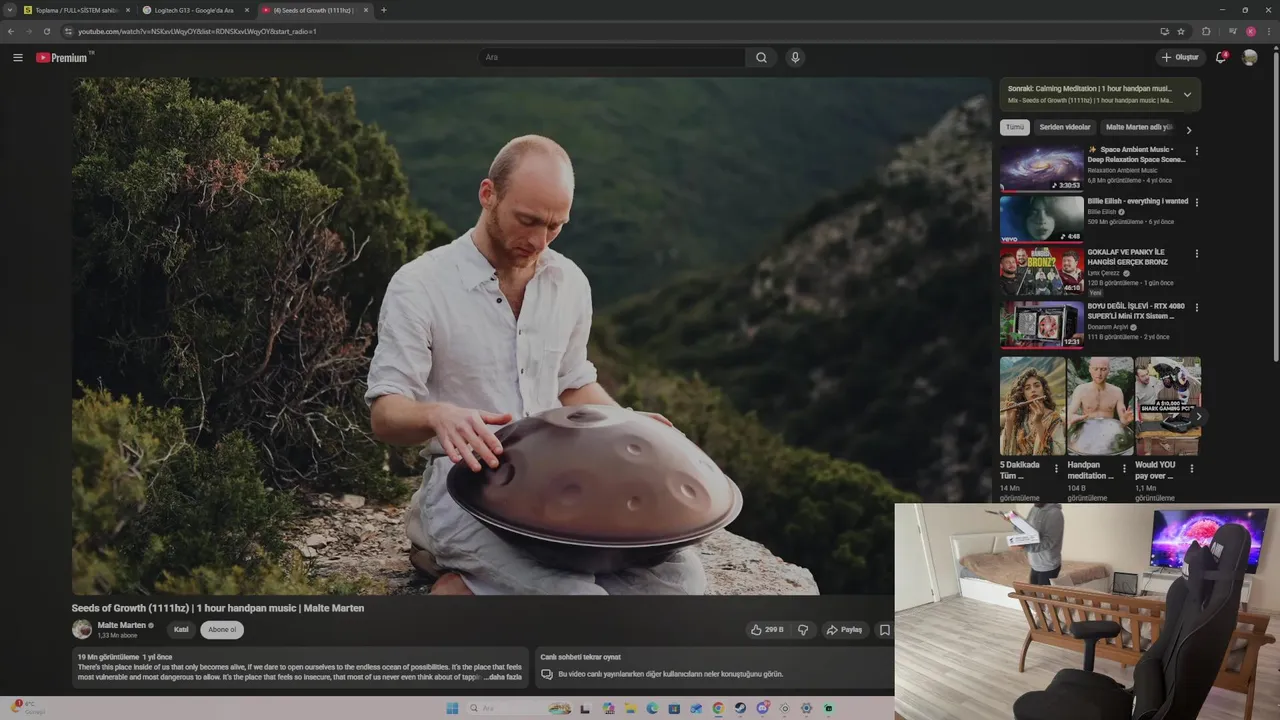1280x720 pixels.
Task: Open the Chrome three-dot menu
Action: 1269,31
